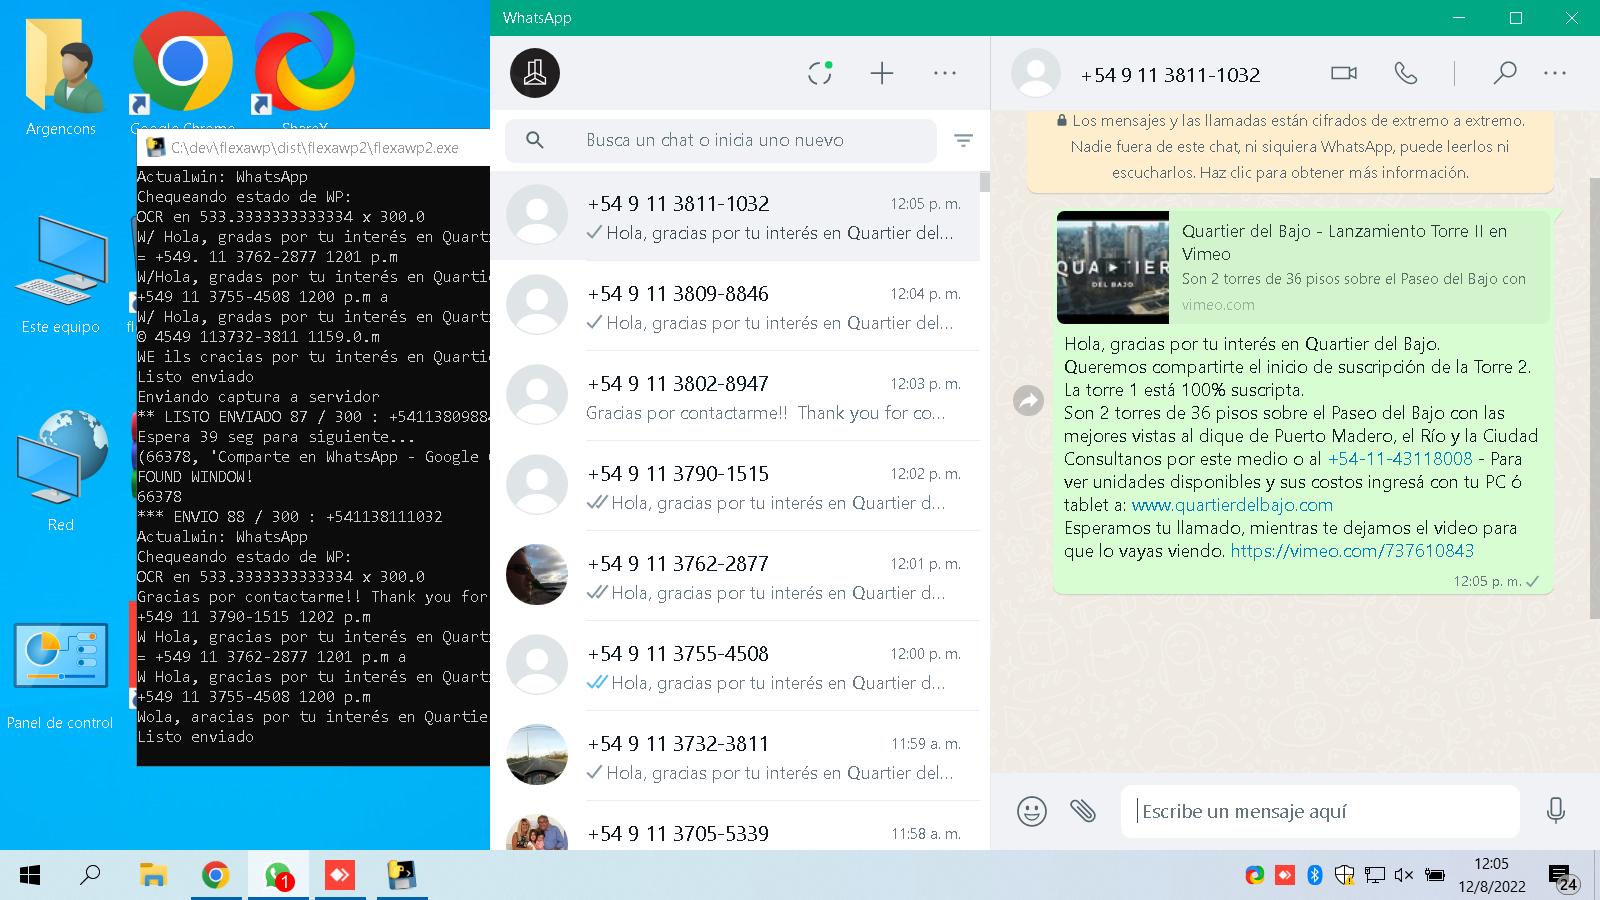Start a video call with contact
The width and height of the screenshot is (1600, 900).
(1344, 73)
